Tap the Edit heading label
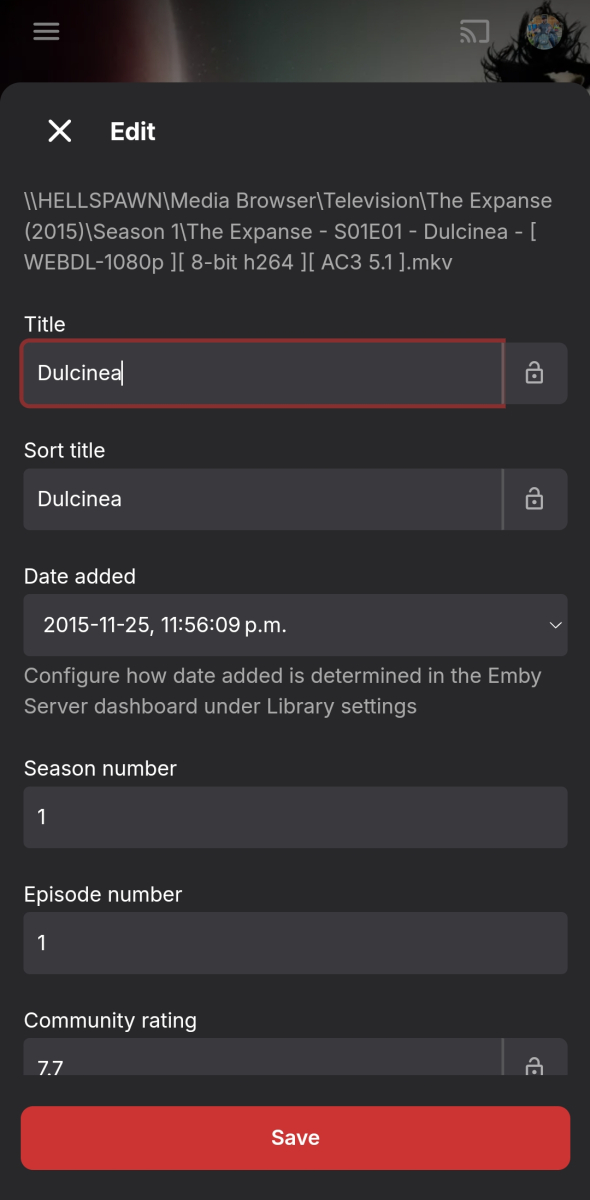This screenshot has height=1200, width=590. pos(132,131)
